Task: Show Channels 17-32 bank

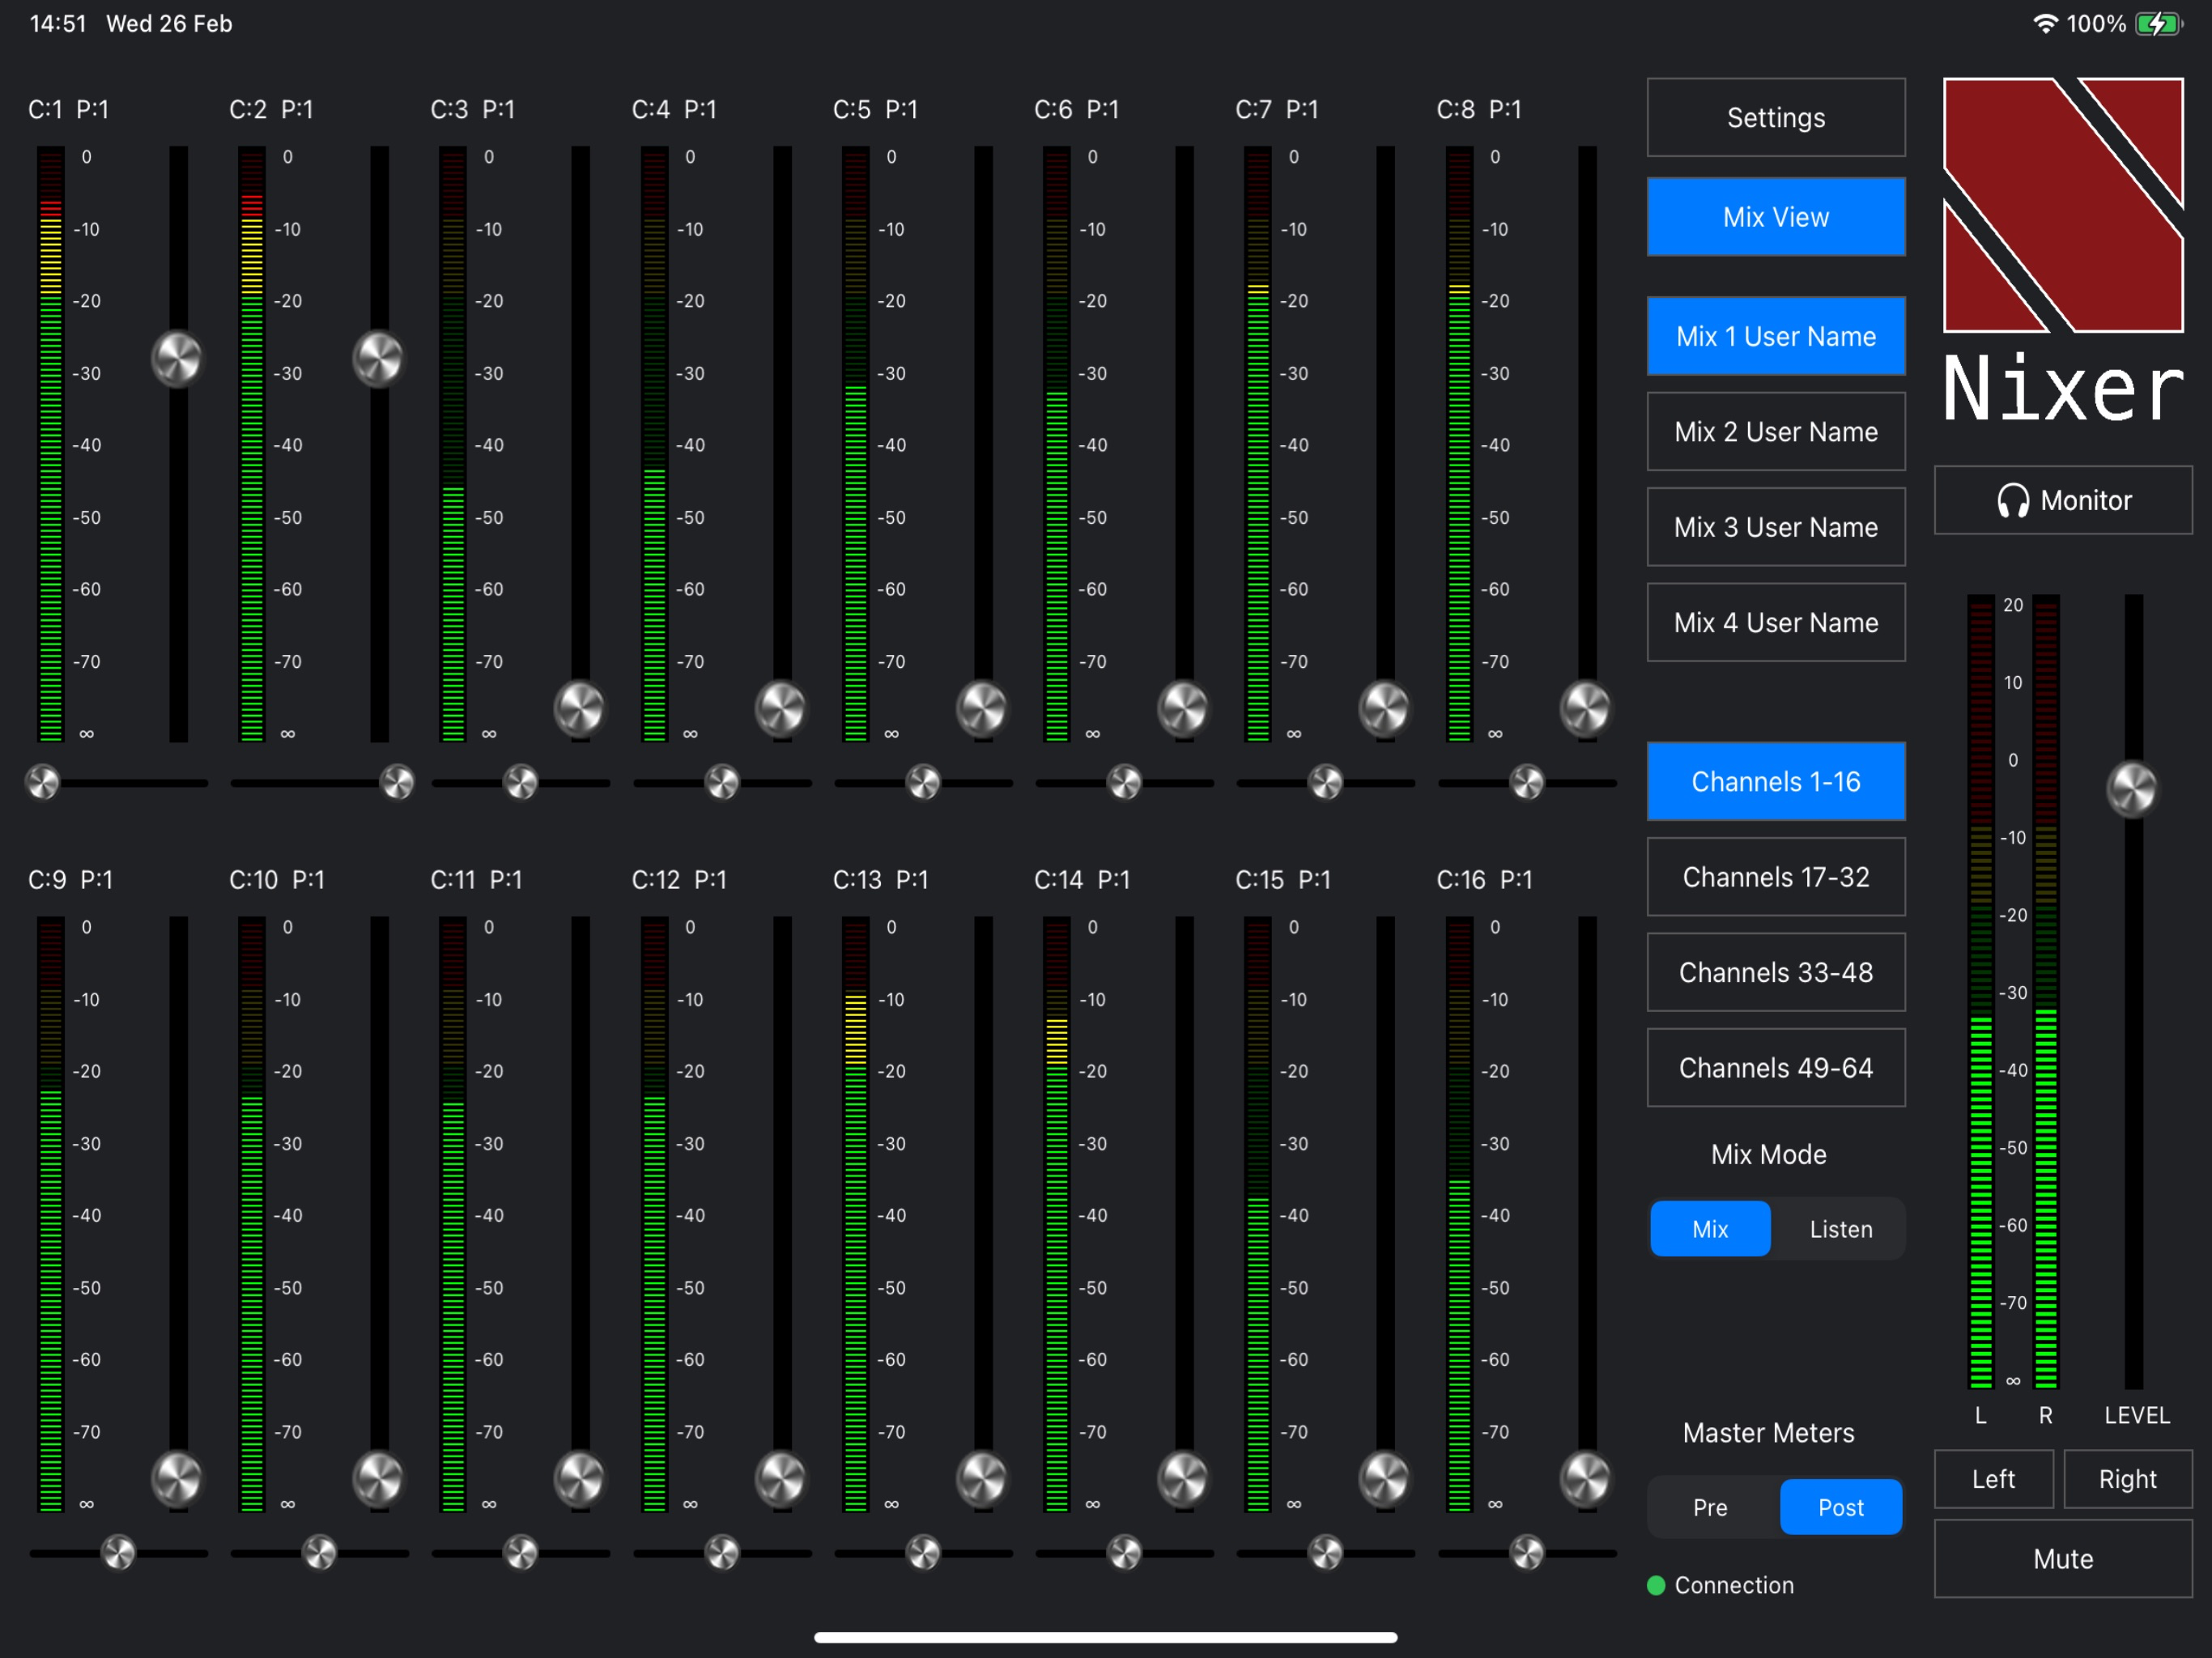Action: (x=1775, y=877)
